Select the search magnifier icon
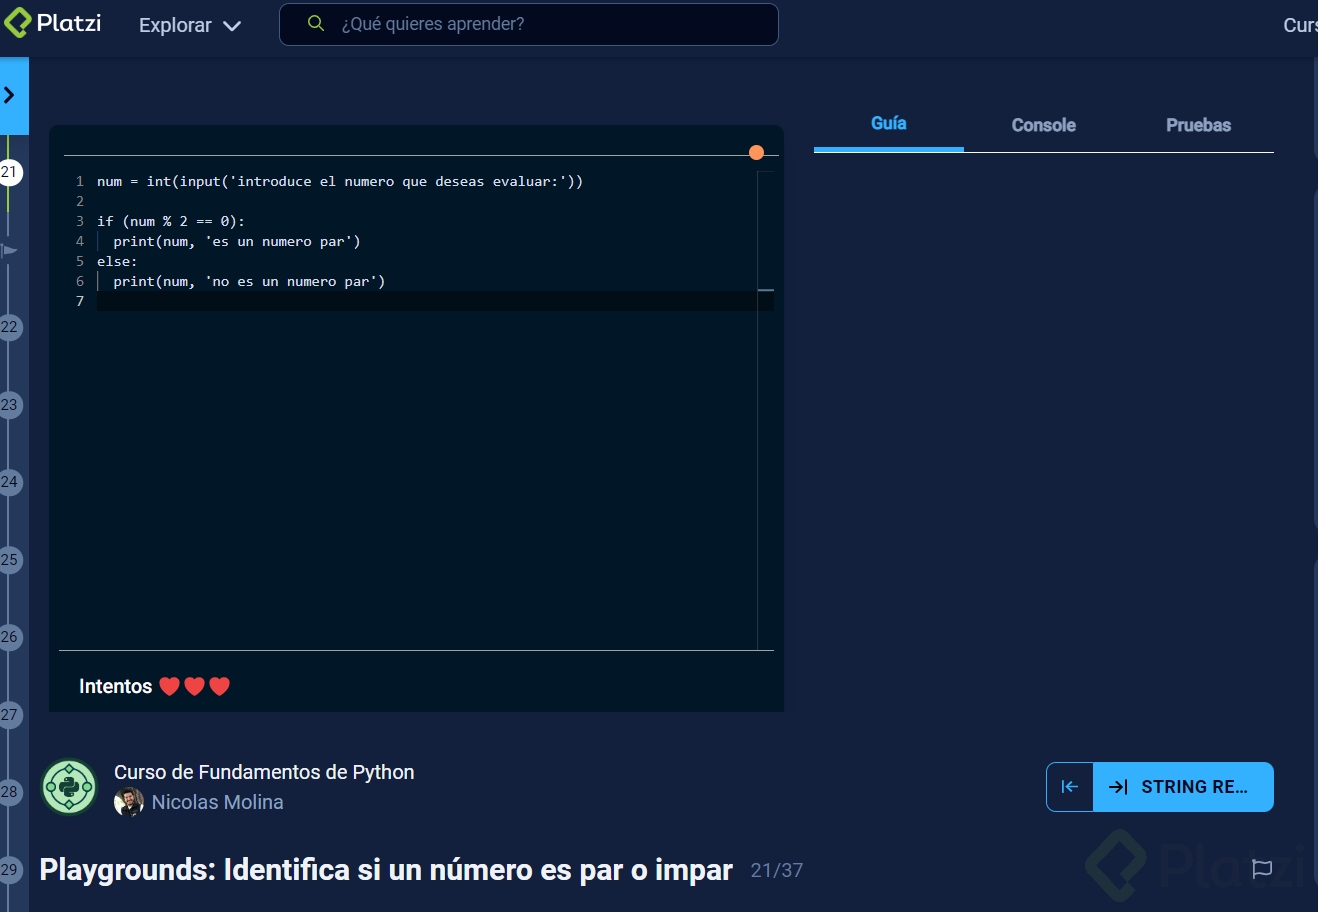Image resolution: width=1318 pixels, height=912 pixels. coord(316,22)
